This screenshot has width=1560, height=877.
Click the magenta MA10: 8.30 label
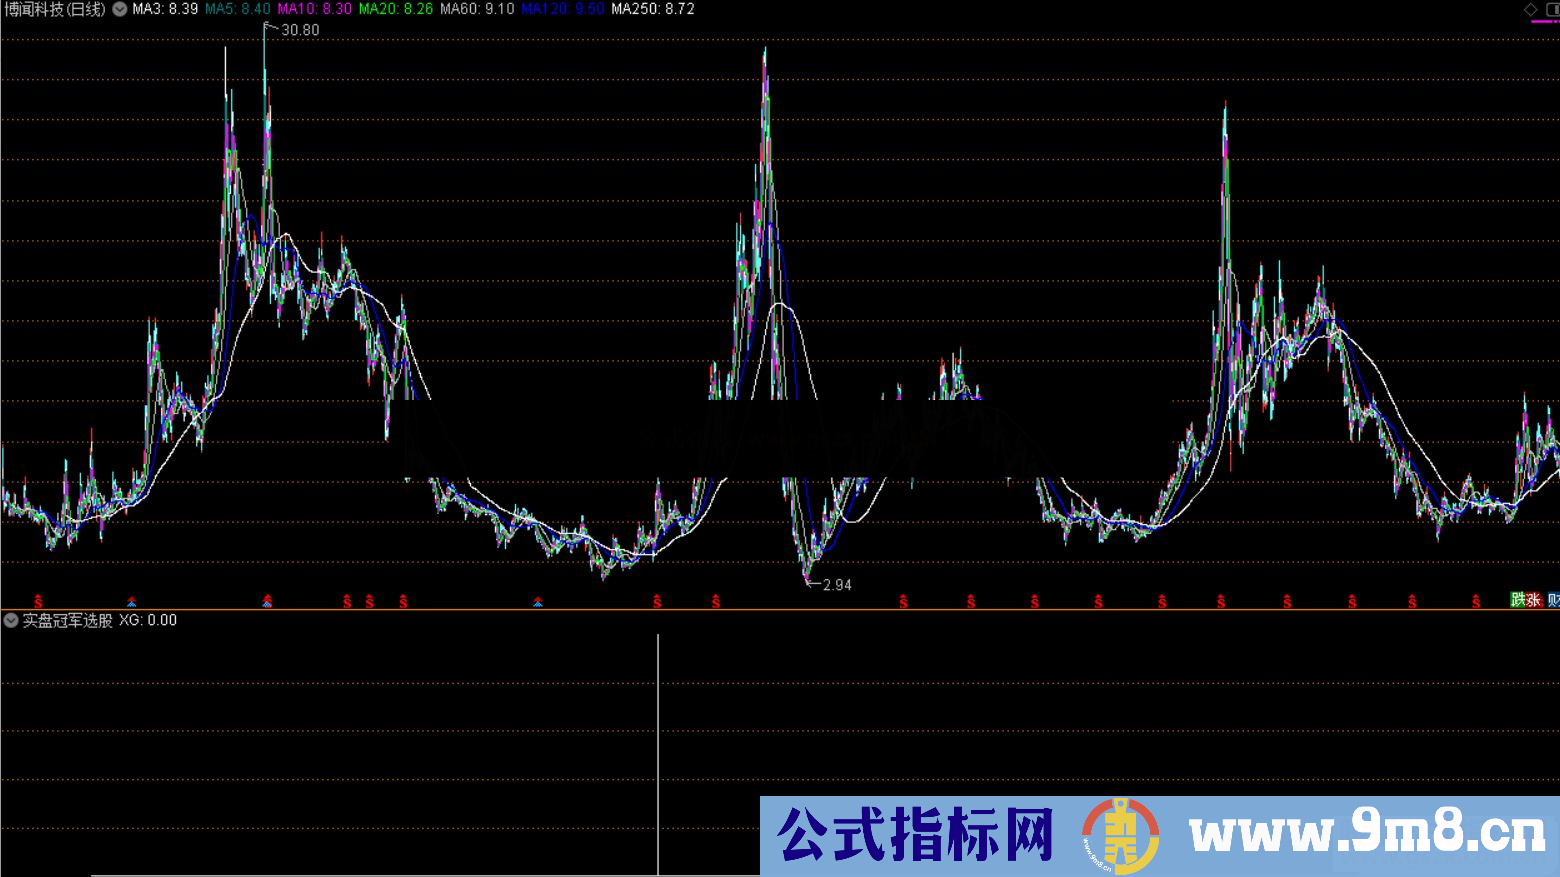click(x=315, y=9)
